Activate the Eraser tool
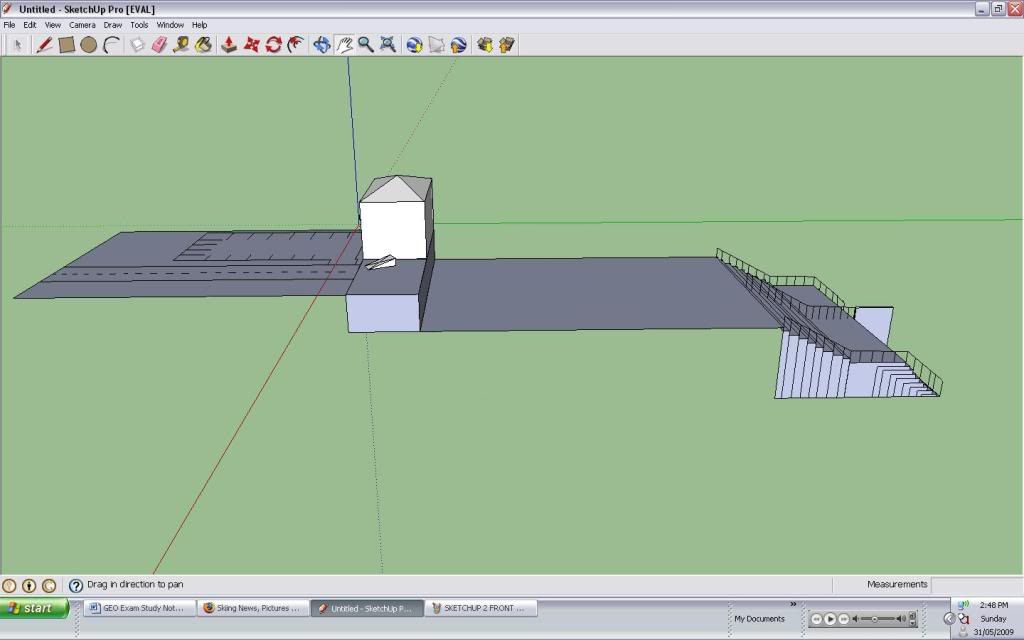This screenshot has height=640, width=1024. pyautogui.click(x=157, y=44)
